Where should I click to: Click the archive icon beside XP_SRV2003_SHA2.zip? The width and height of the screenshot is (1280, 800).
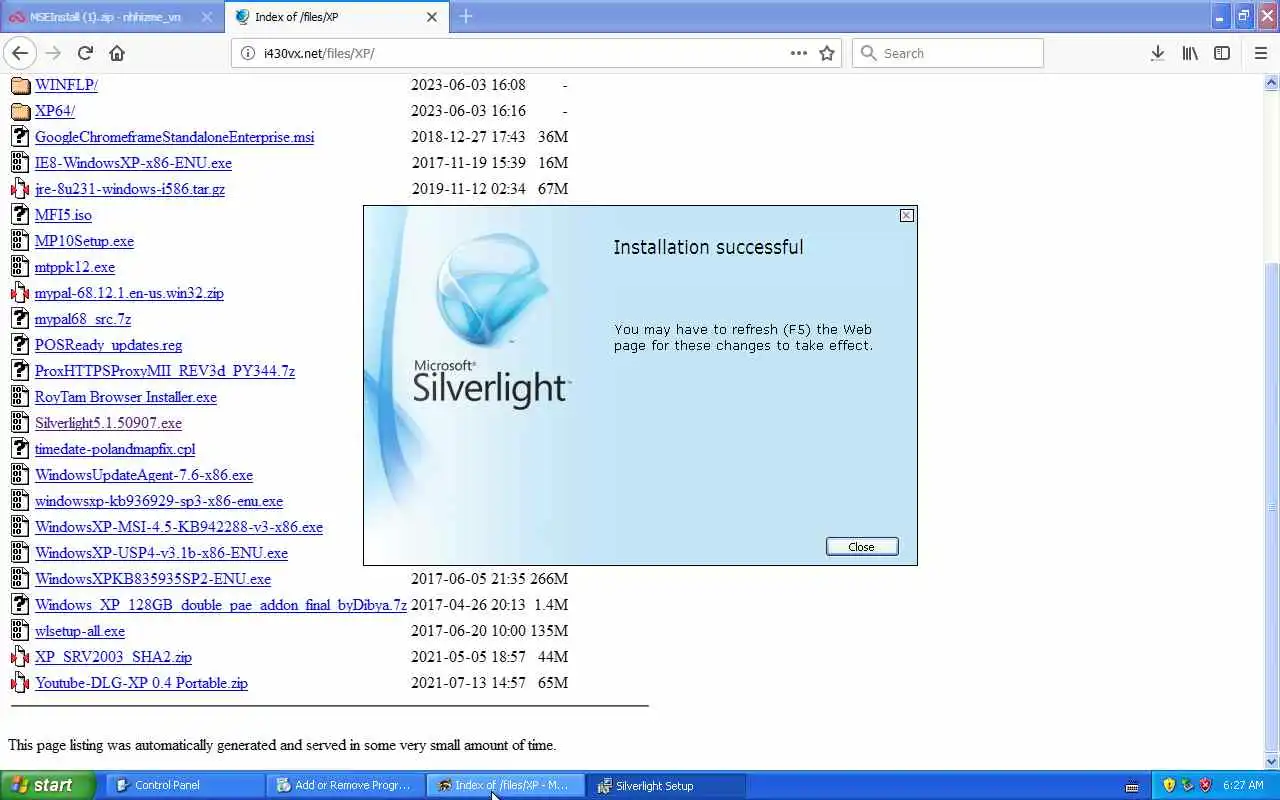pos(20,657)
